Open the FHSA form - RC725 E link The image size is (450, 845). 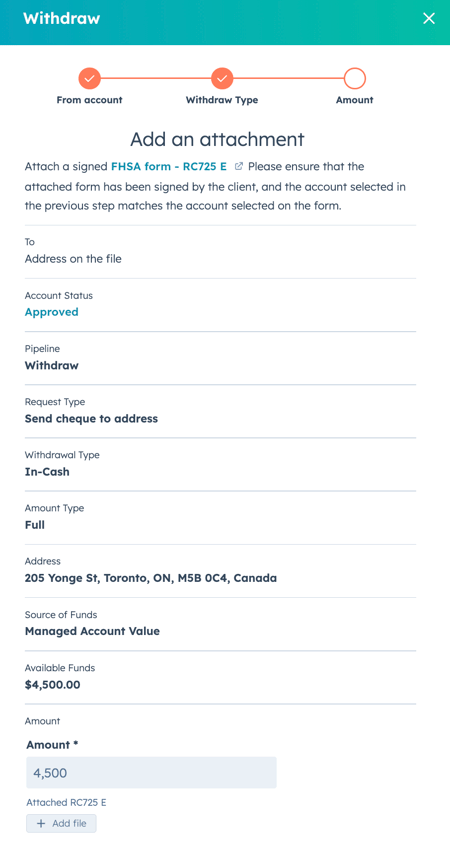[169, 167]
